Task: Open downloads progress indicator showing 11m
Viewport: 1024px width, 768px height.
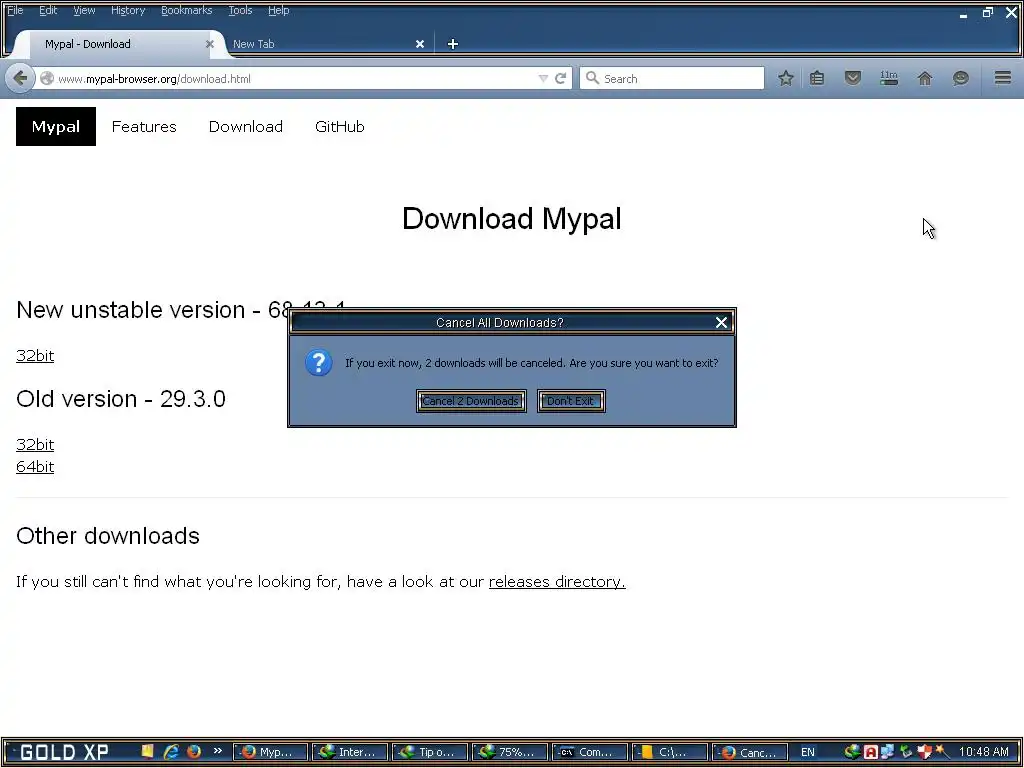Action: click(x=889, y=78)
